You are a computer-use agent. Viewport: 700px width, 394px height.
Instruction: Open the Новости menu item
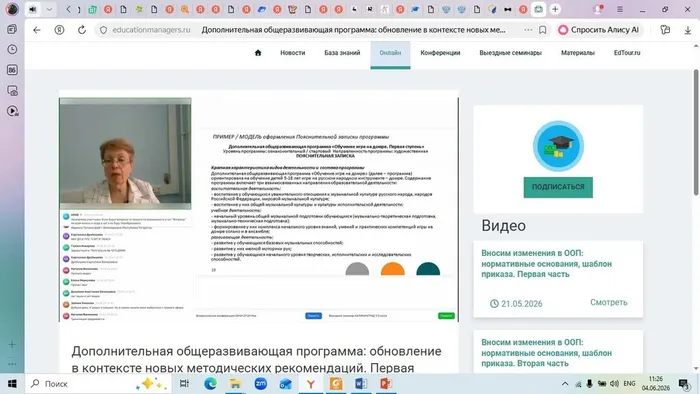pos(292,53)
